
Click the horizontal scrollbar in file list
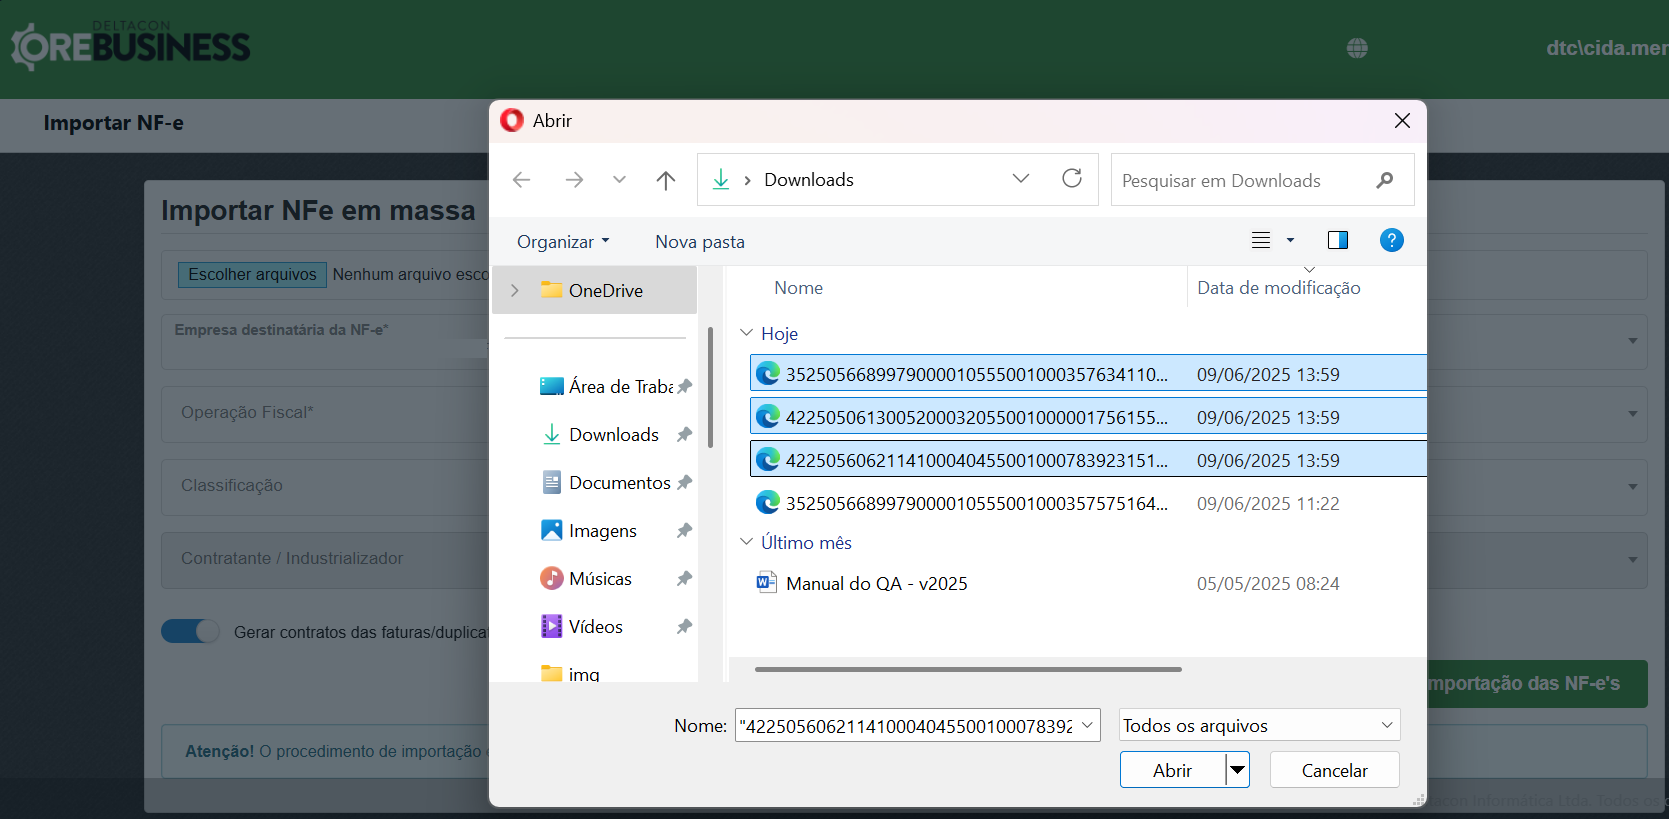pos(968,669)
